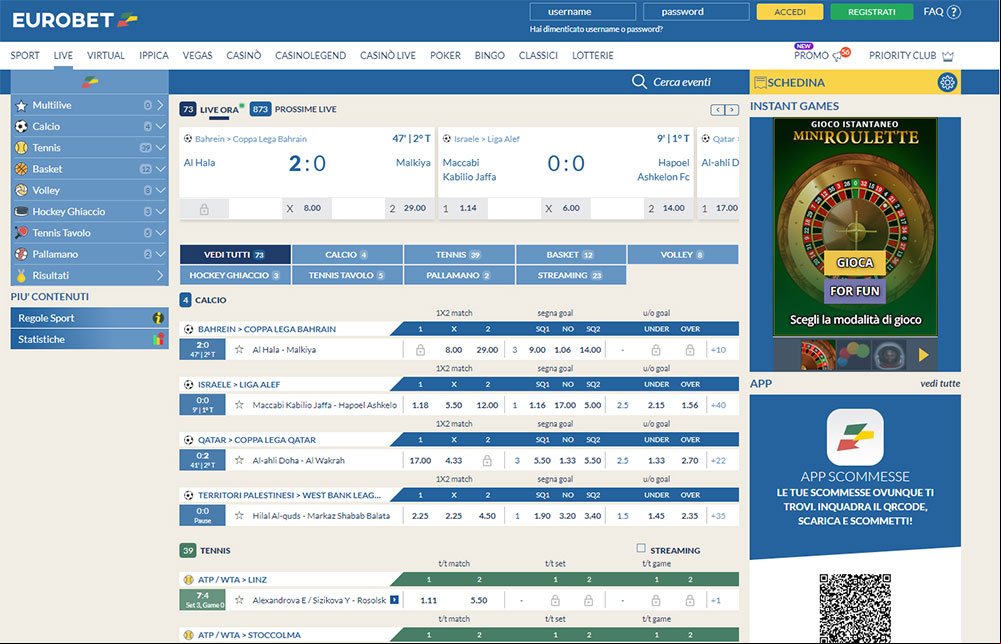Viewport: 1001px width, 644px height.
Task: Click the Statistiche chart icon
Action: click(158, 339)
